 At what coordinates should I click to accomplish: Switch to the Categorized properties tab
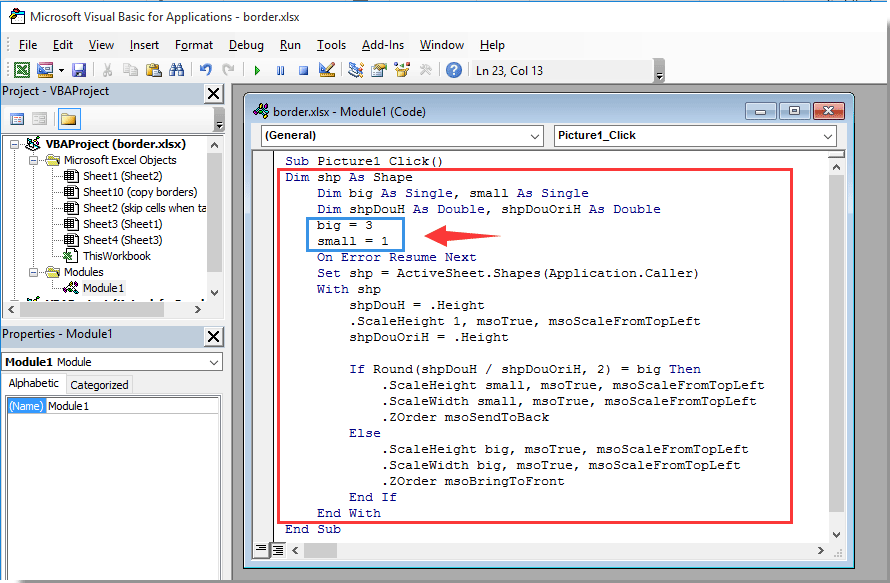click(x=99, y=384)
